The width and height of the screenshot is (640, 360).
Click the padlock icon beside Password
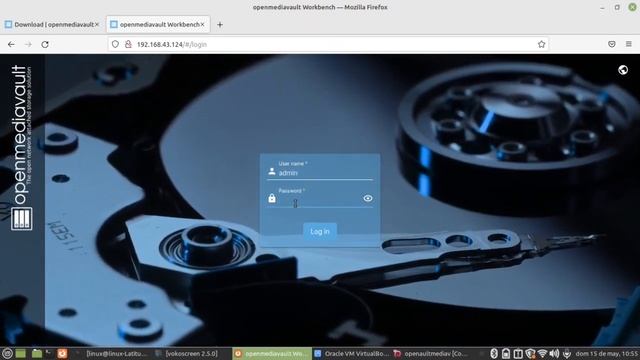272,199
